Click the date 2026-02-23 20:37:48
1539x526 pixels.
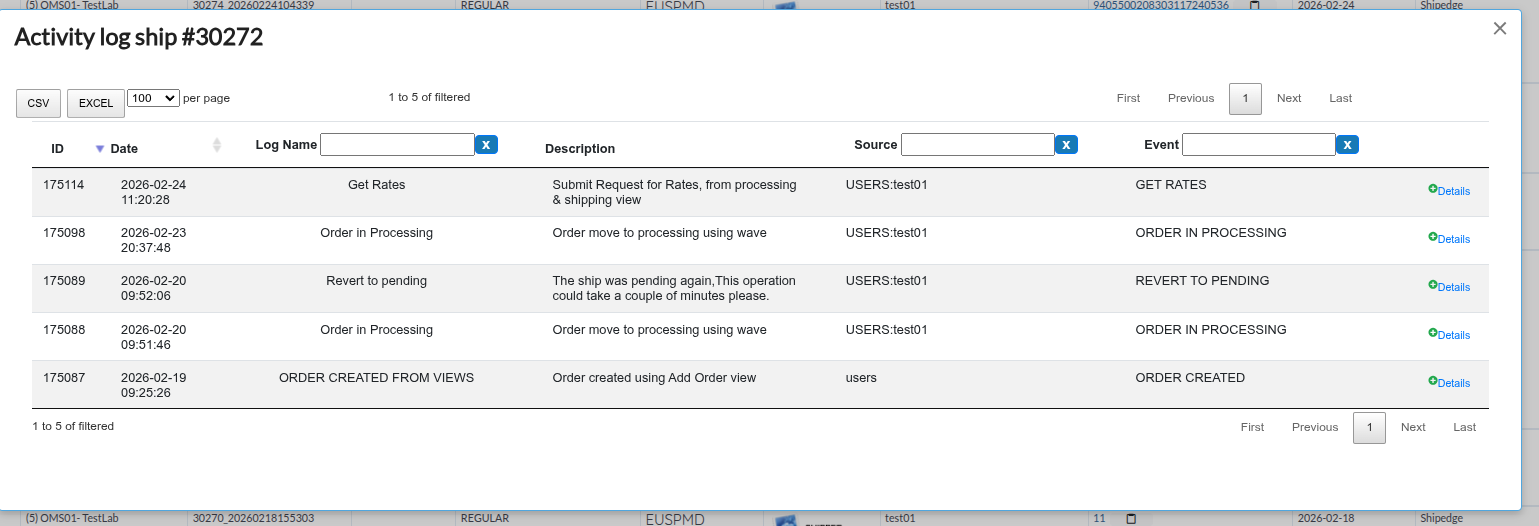coord(153,240)
